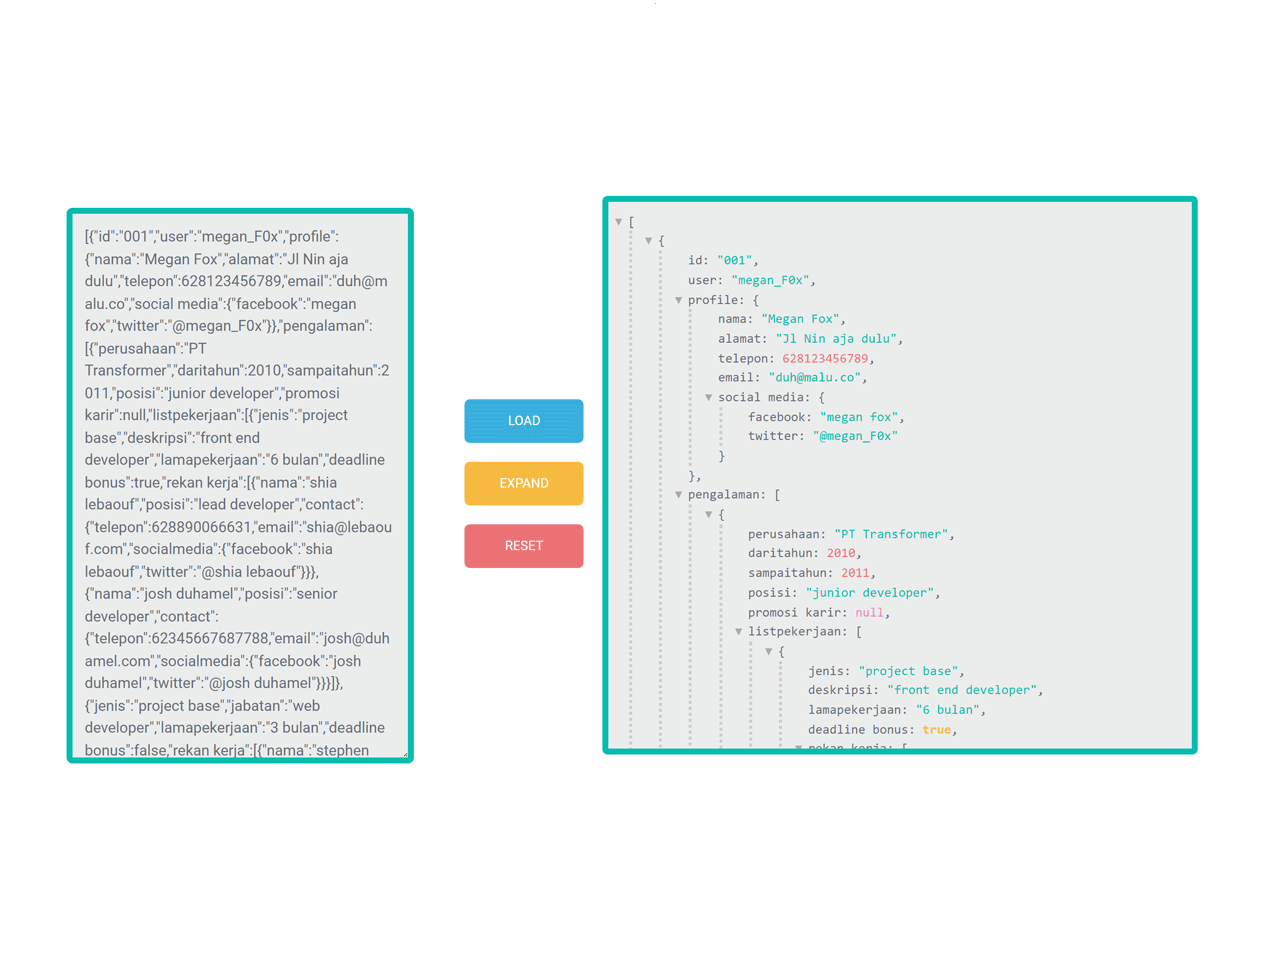Collapse the first object in the array
The height and width of the screenshot is (960, 1280).
click(x=648, y=241)
